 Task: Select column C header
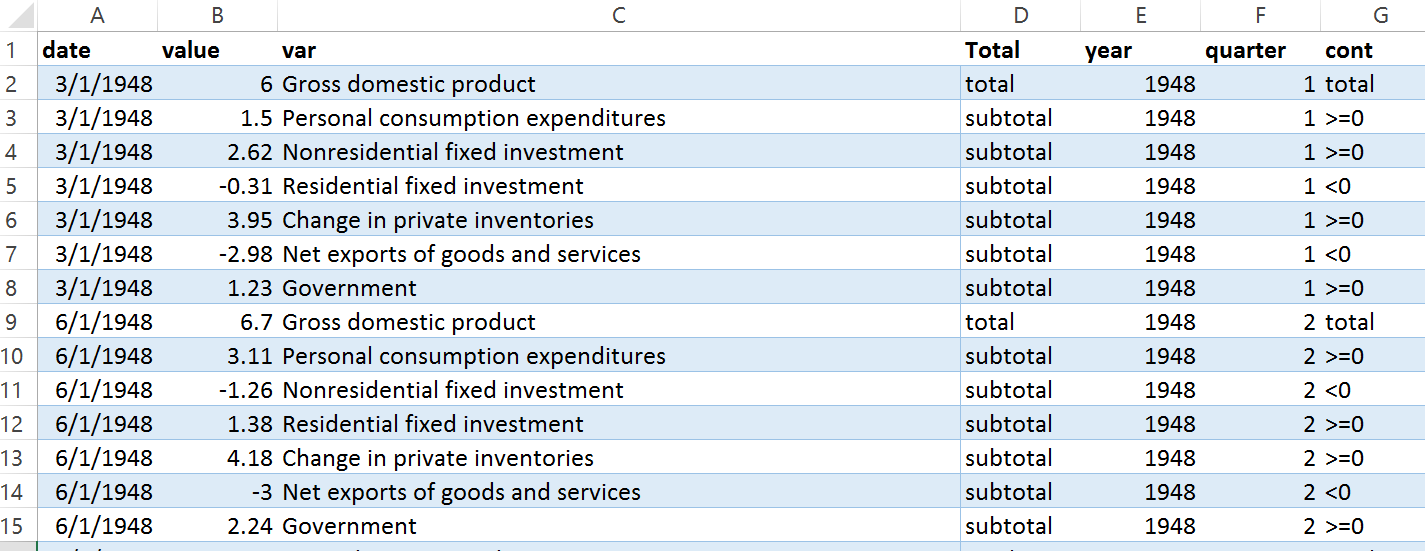pyautogui.click(x=619, y=15)
